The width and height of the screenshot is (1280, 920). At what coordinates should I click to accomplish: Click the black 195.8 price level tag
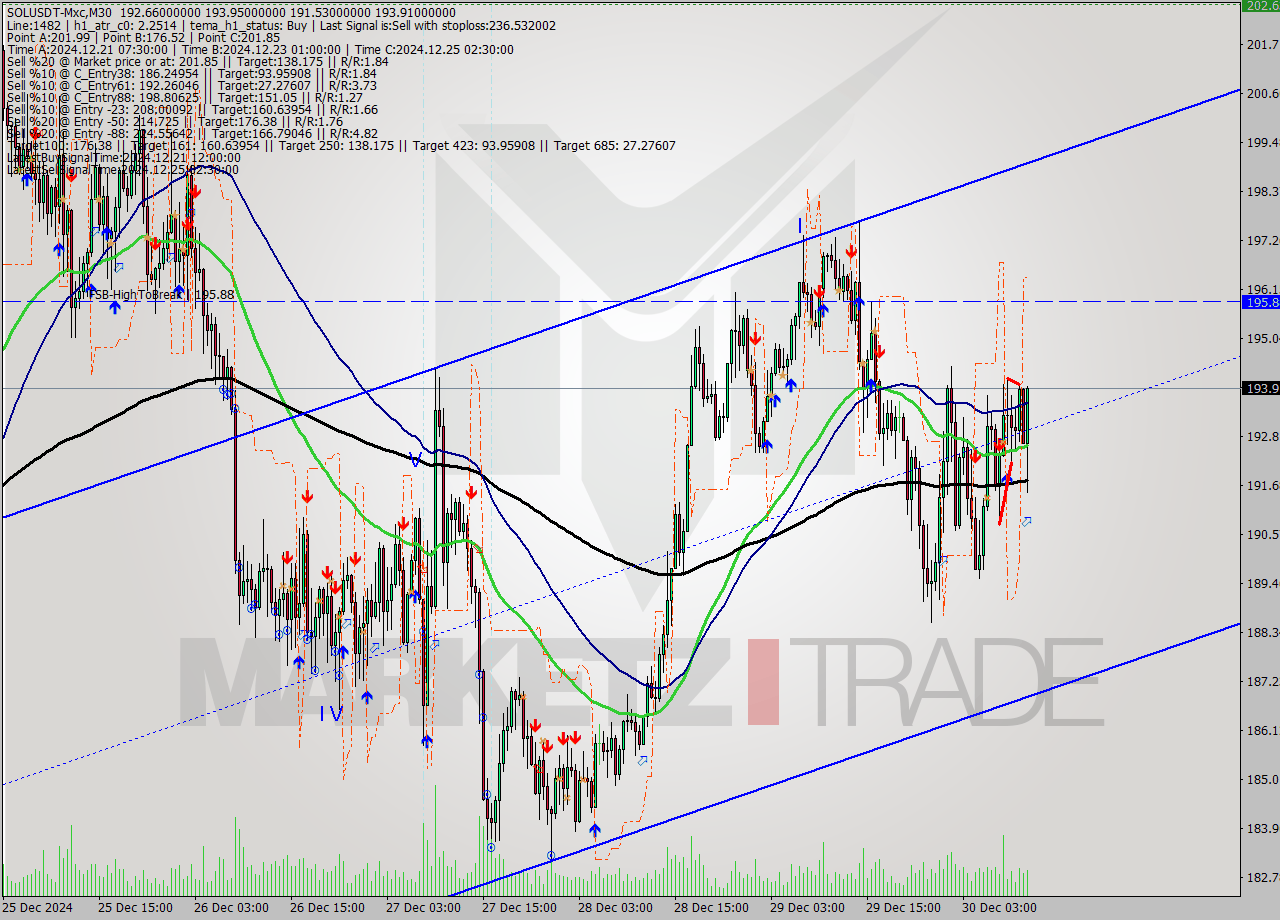click(x=1260, y=301)
